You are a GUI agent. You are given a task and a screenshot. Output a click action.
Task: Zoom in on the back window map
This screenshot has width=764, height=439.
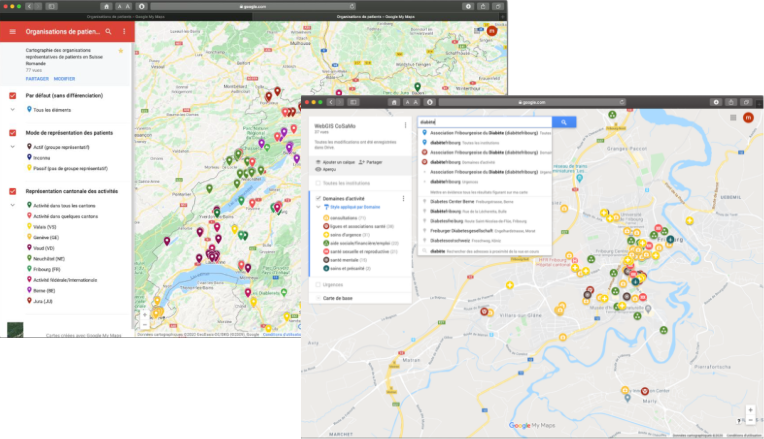(x=145, y=315)
